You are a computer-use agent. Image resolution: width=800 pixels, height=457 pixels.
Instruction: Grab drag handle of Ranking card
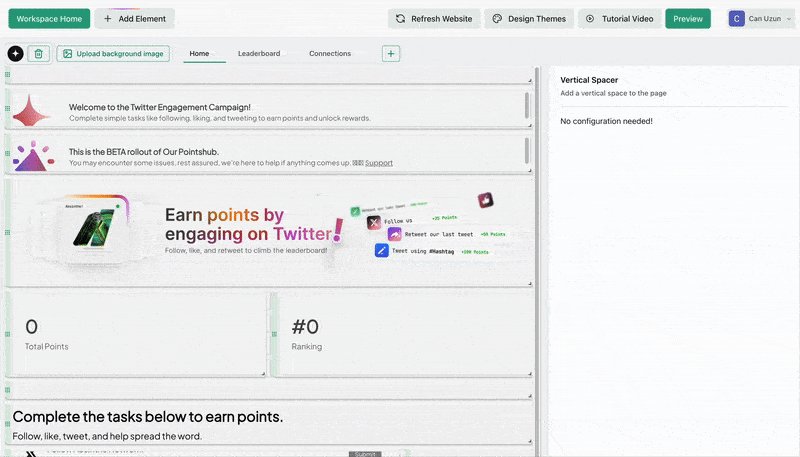274,334
